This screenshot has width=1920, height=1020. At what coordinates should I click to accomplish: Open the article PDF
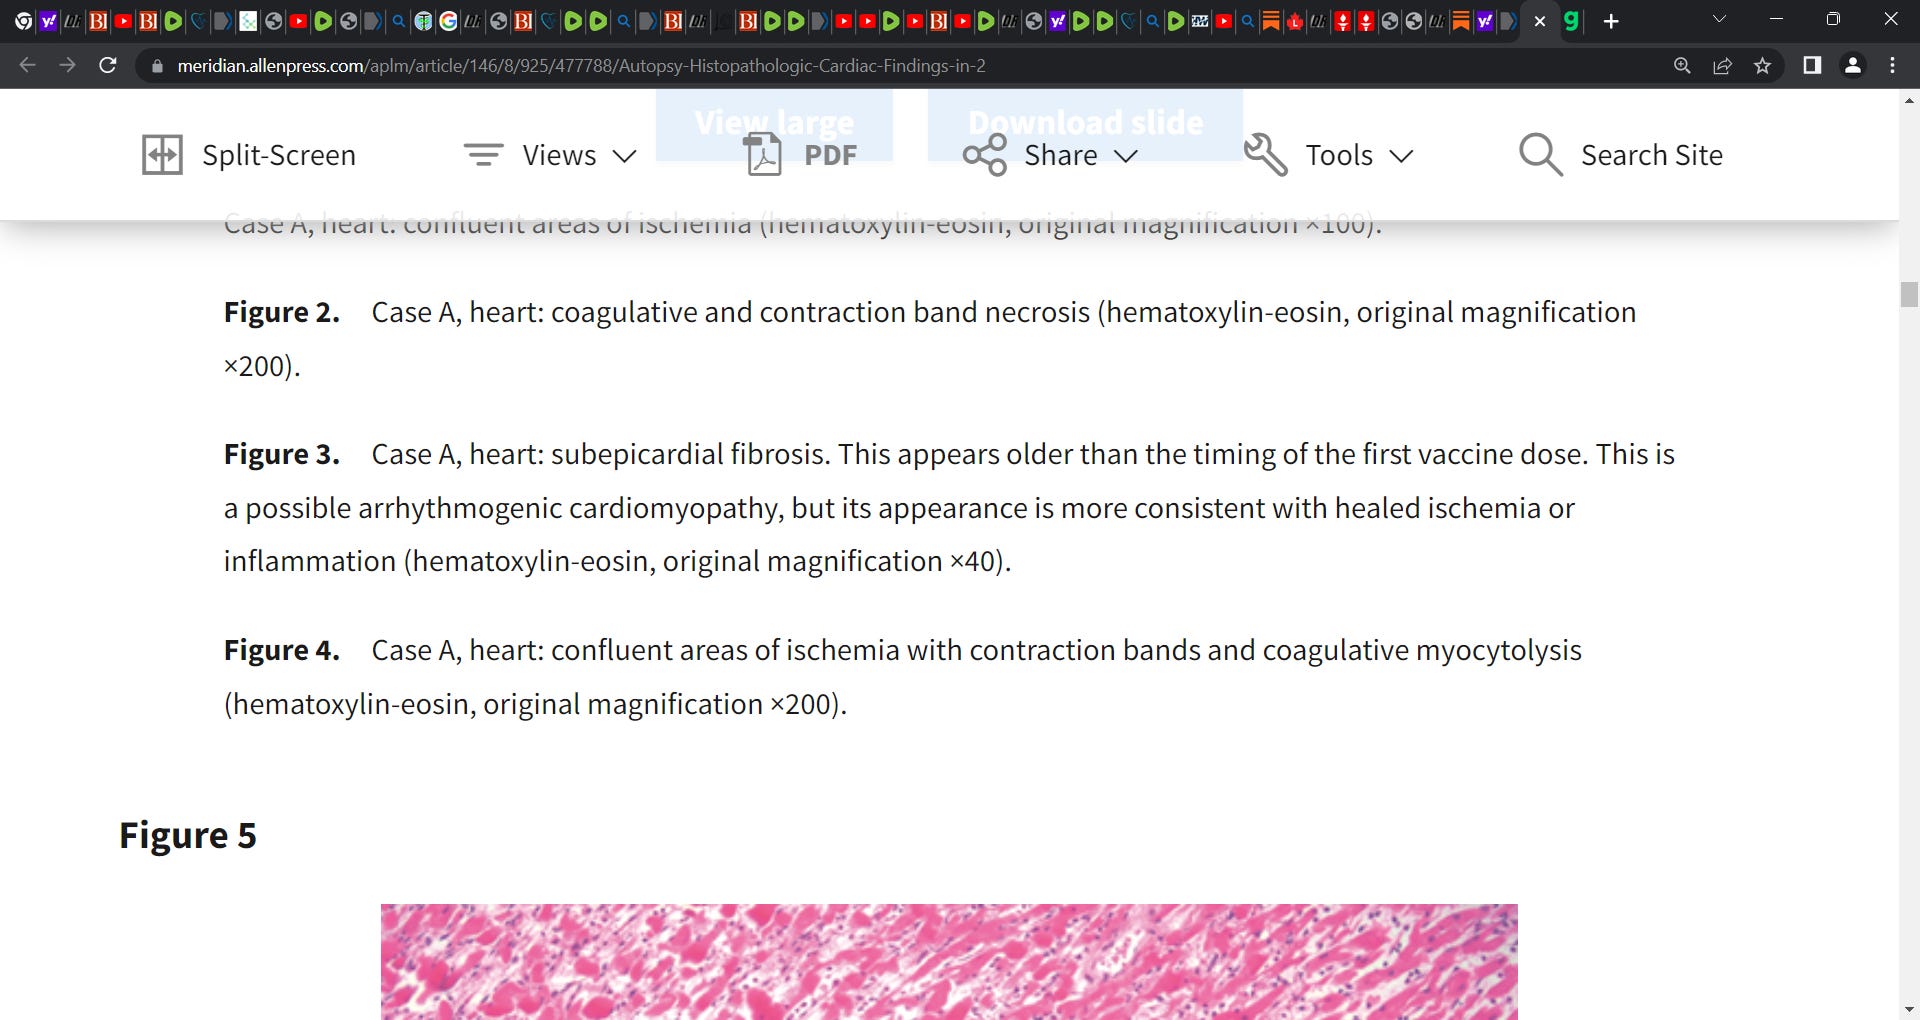click(802, 155)
